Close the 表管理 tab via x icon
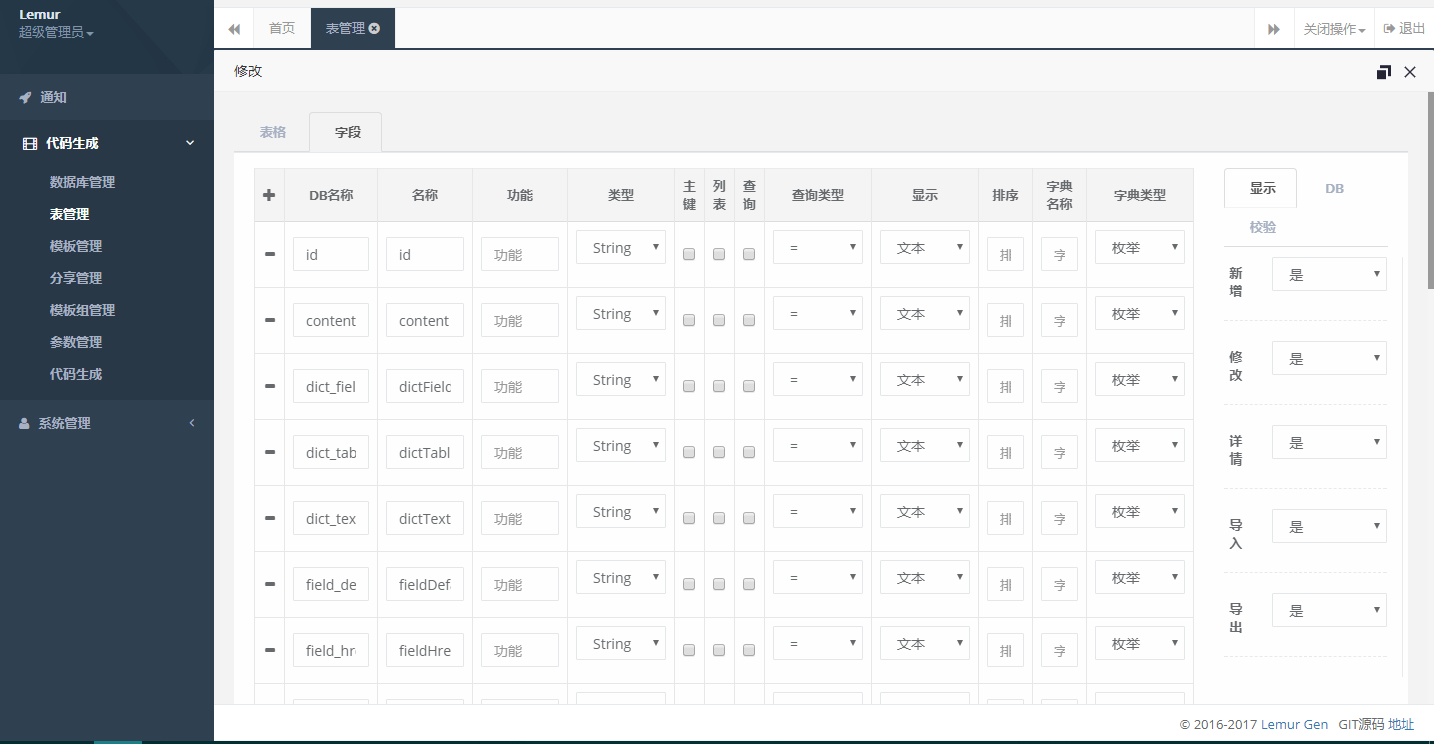This screenshot has width=1434, height=744. [374, 29]
